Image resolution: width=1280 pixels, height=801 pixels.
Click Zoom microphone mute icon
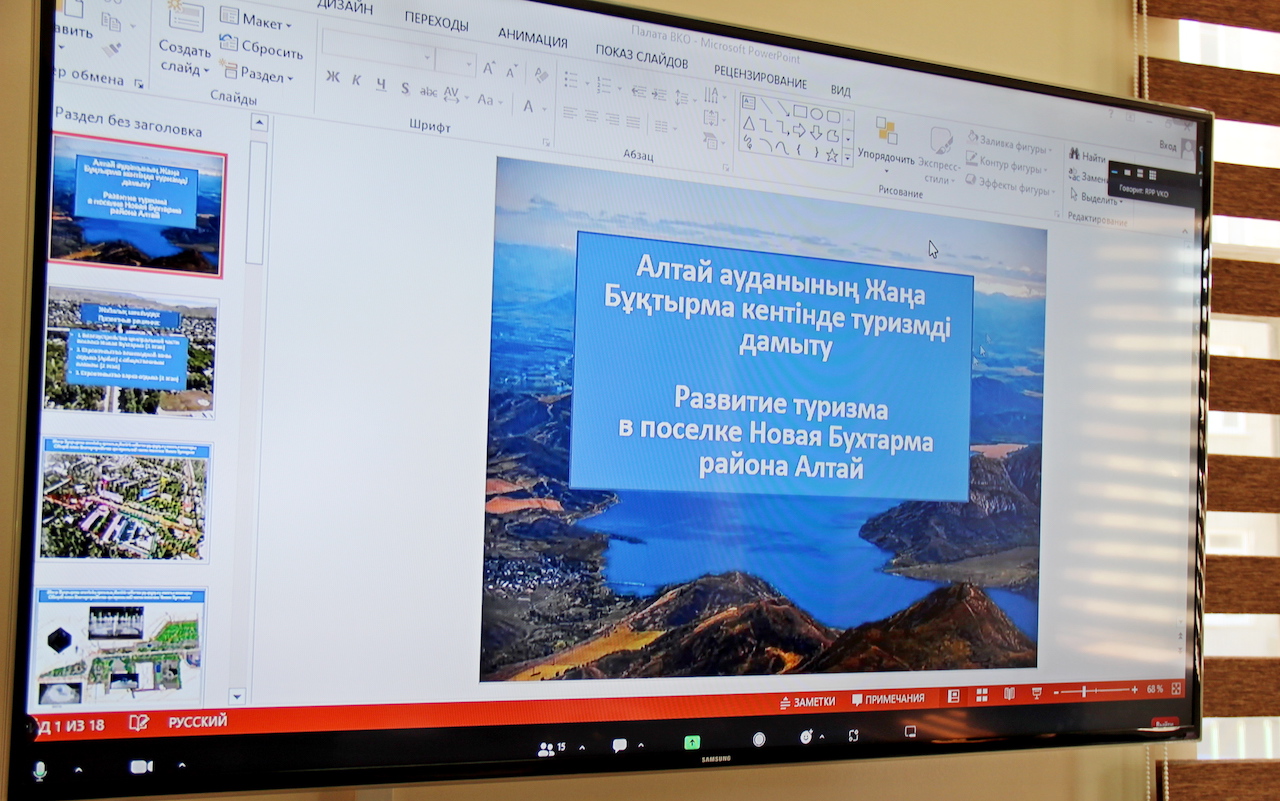pyautogui.click(x=40, y=770)
